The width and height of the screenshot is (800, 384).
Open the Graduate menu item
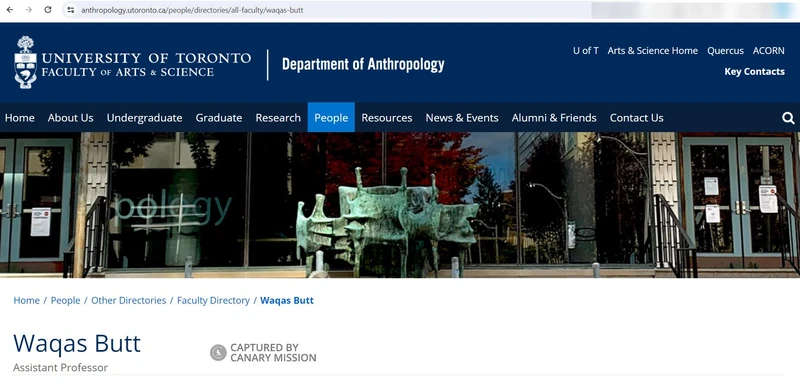(x=219, y=118)
